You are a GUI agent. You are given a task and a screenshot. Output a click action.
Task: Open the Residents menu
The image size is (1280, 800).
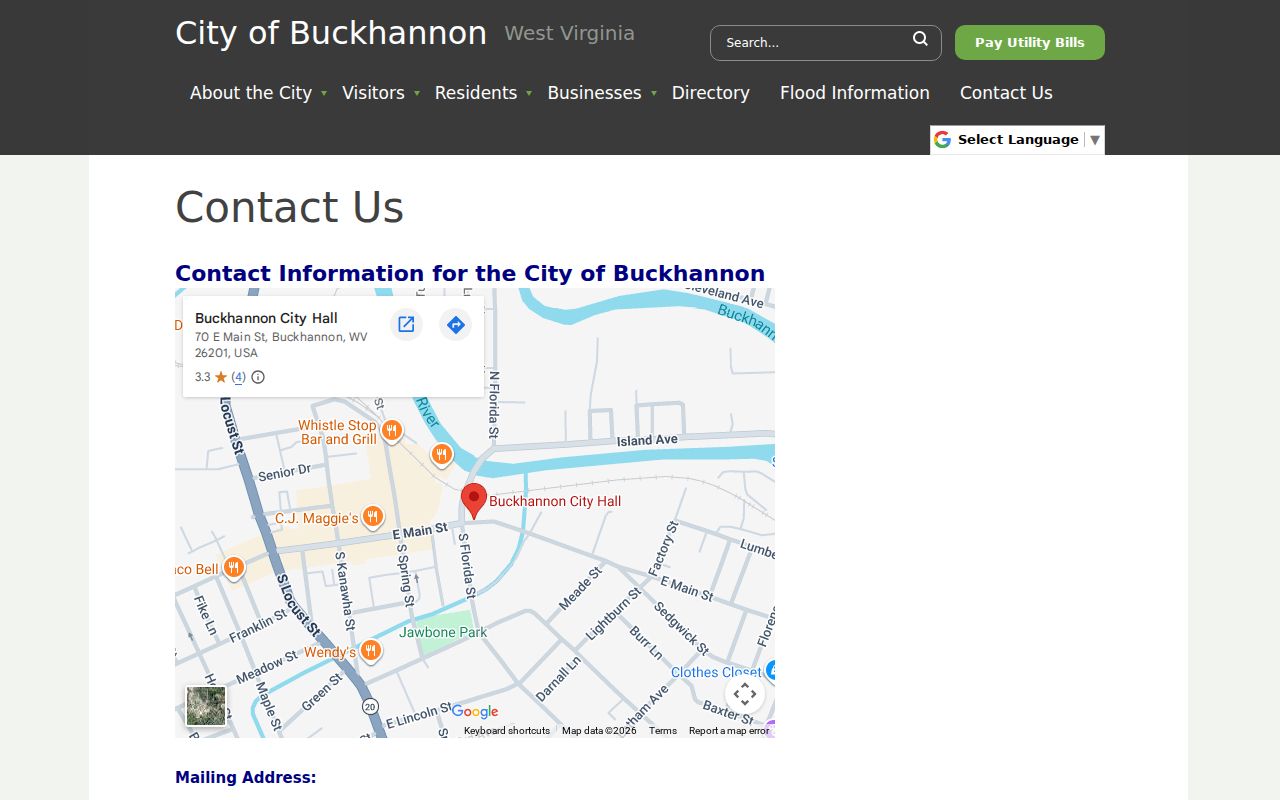click(x=476, y=92)
